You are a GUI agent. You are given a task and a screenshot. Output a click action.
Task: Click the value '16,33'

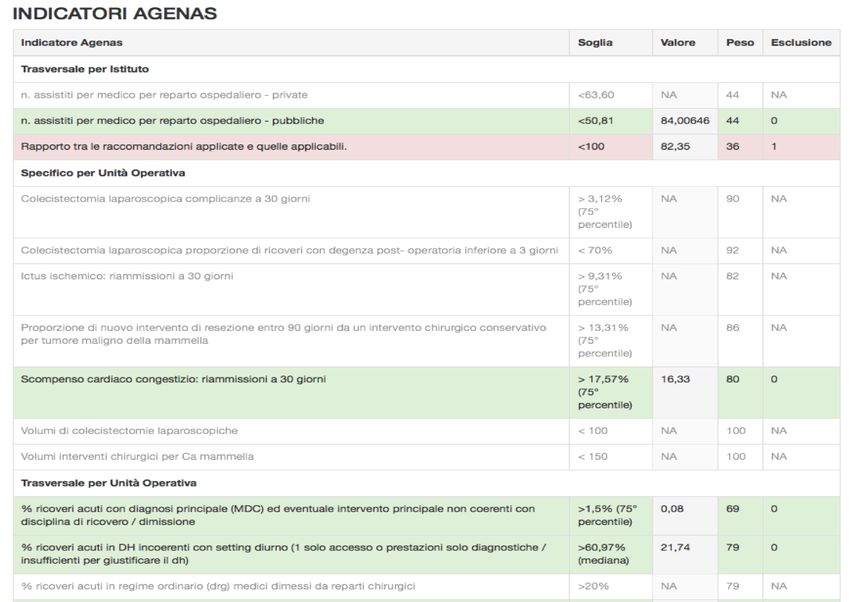click(x=675, y=379)
